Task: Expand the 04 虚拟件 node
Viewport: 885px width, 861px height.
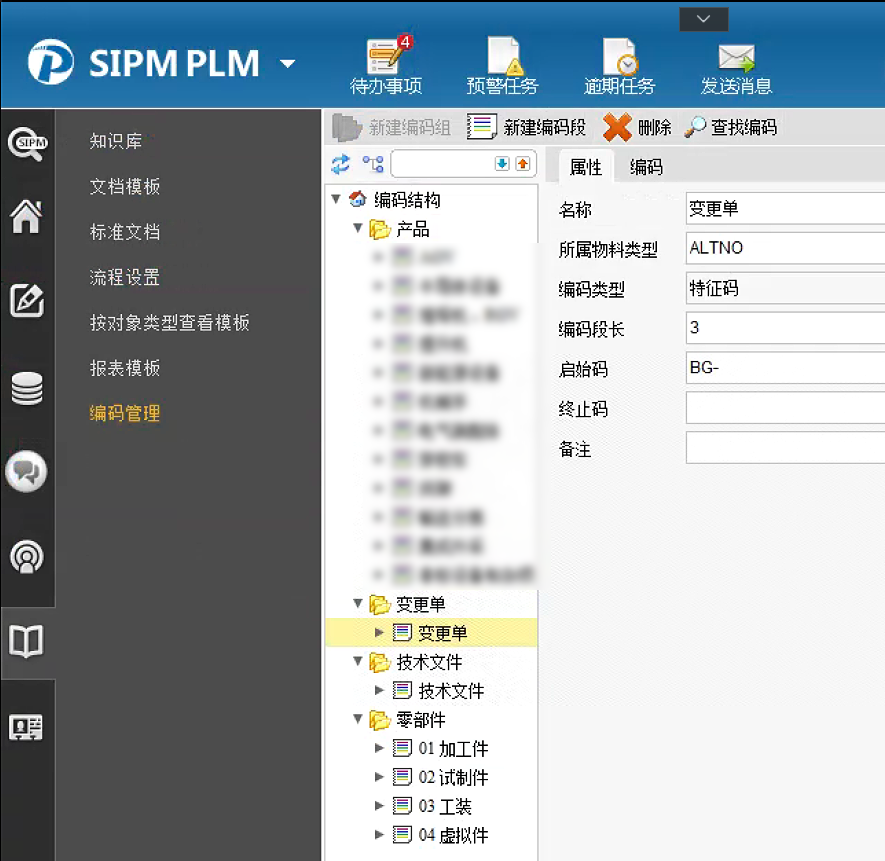Action: [379, 834]
